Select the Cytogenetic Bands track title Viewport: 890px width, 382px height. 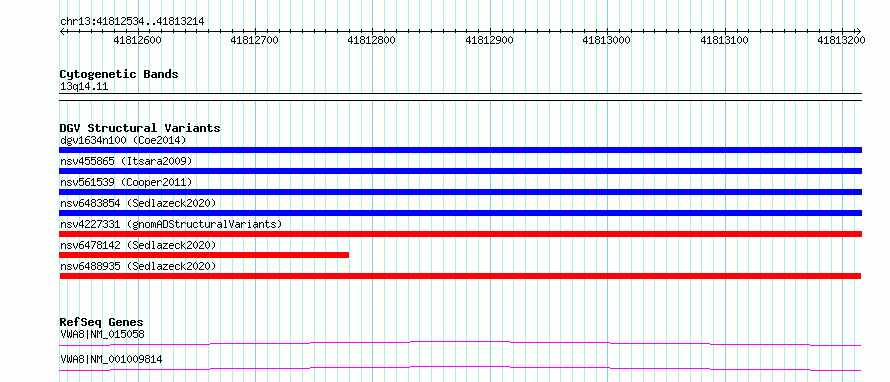click(119, 74)
